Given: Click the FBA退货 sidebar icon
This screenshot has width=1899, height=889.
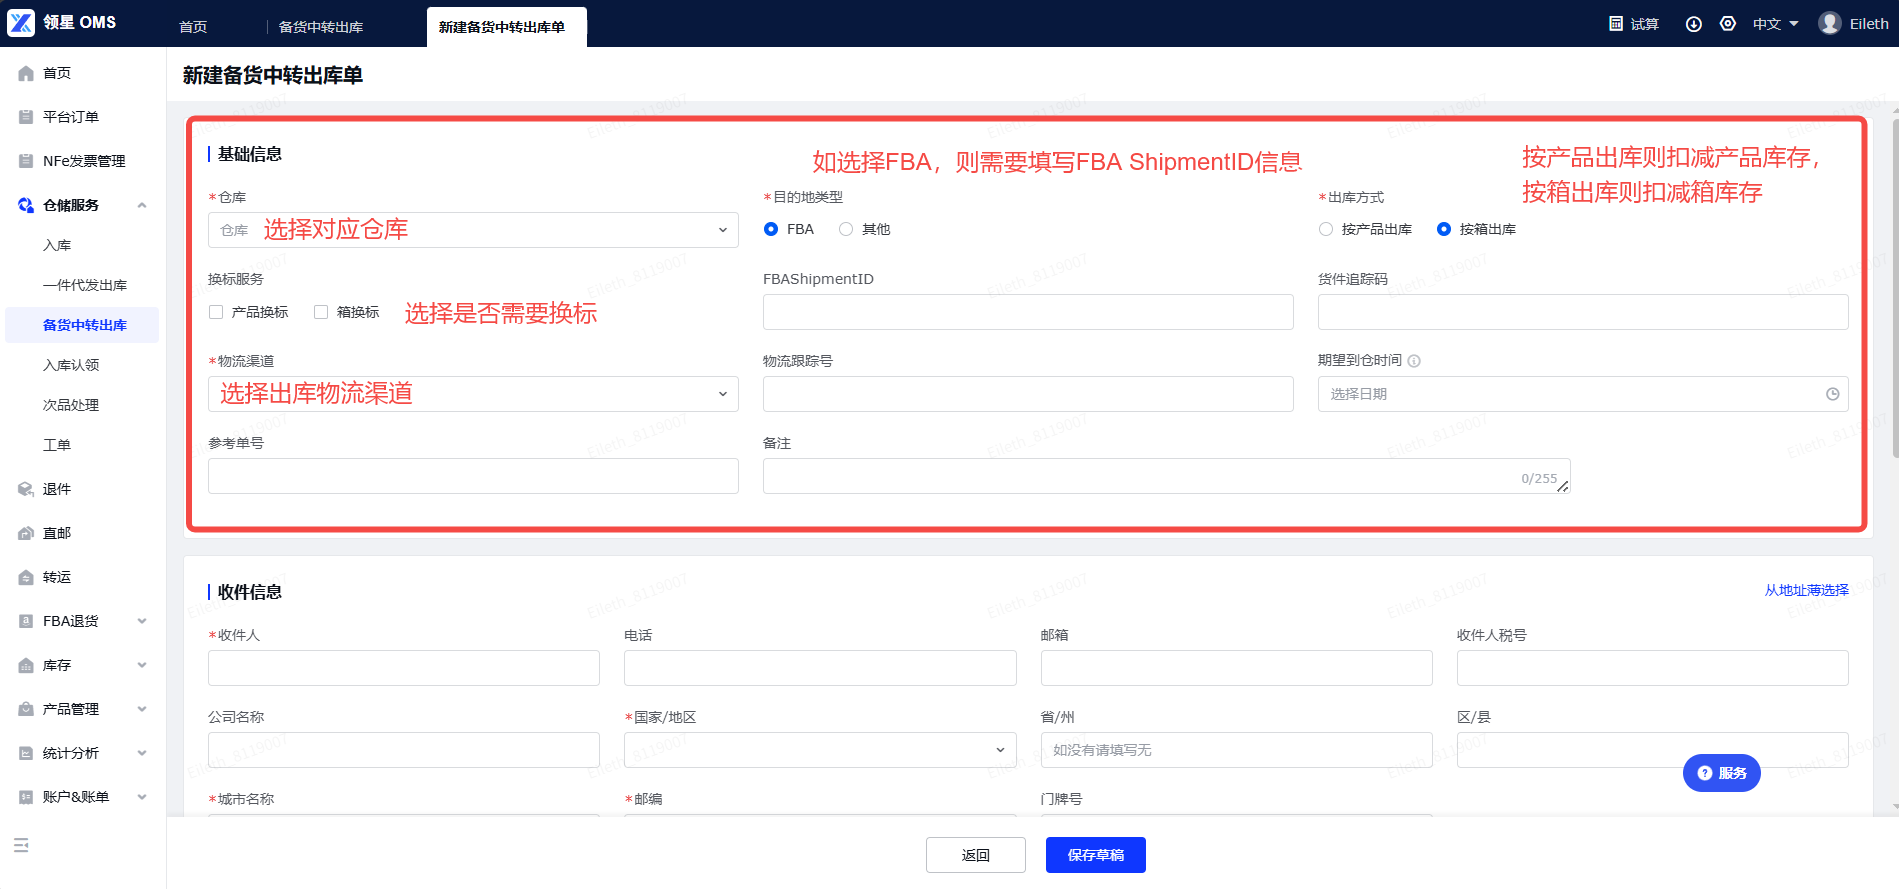Looking at the screenshot, I should point(26,621).
